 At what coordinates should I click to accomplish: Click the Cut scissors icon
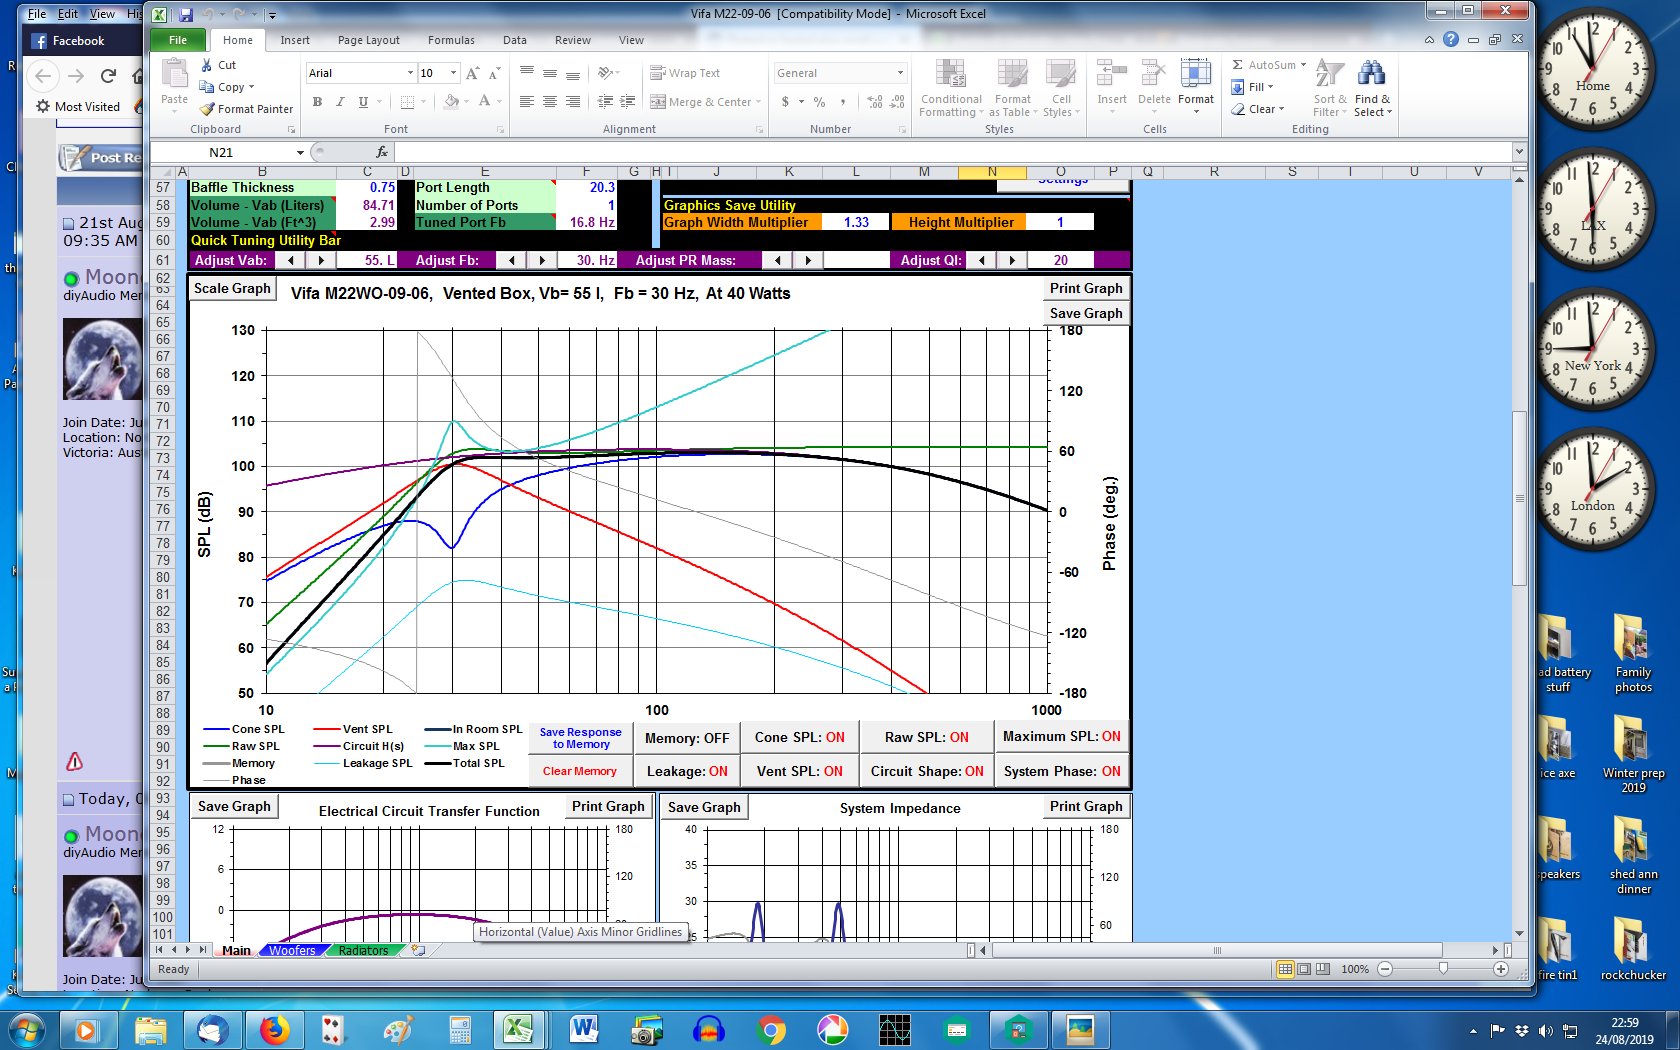pyautogui.click(x=207, y=65)
